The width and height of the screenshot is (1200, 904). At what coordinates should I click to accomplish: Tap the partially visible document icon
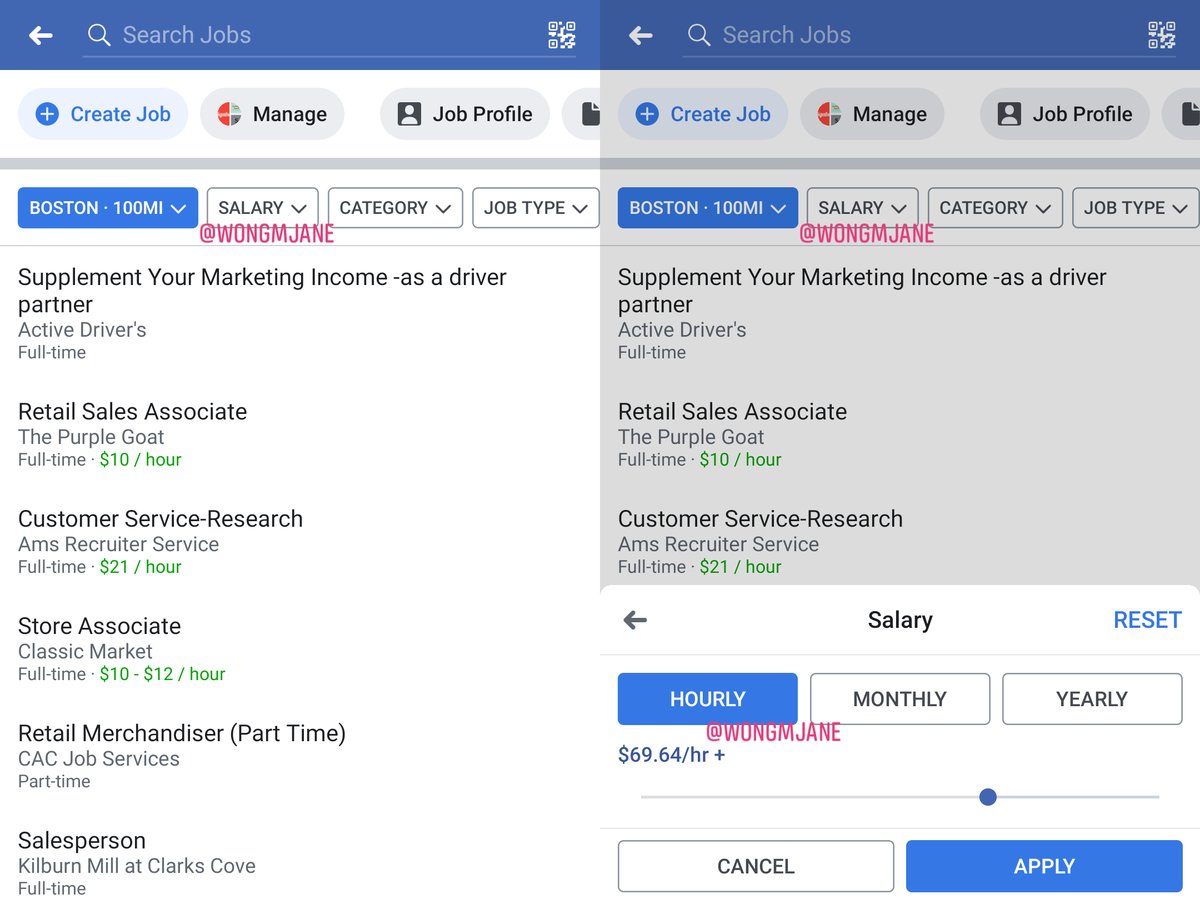[591, 114]
